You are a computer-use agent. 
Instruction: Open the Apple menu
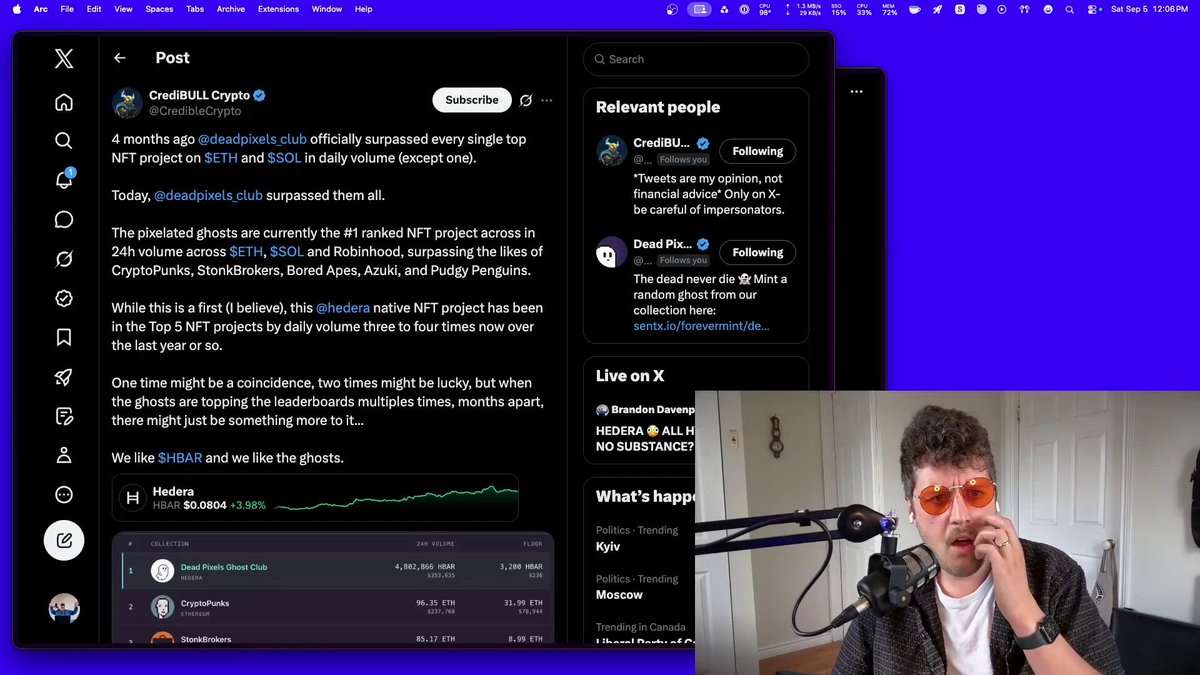click(16, 9)
